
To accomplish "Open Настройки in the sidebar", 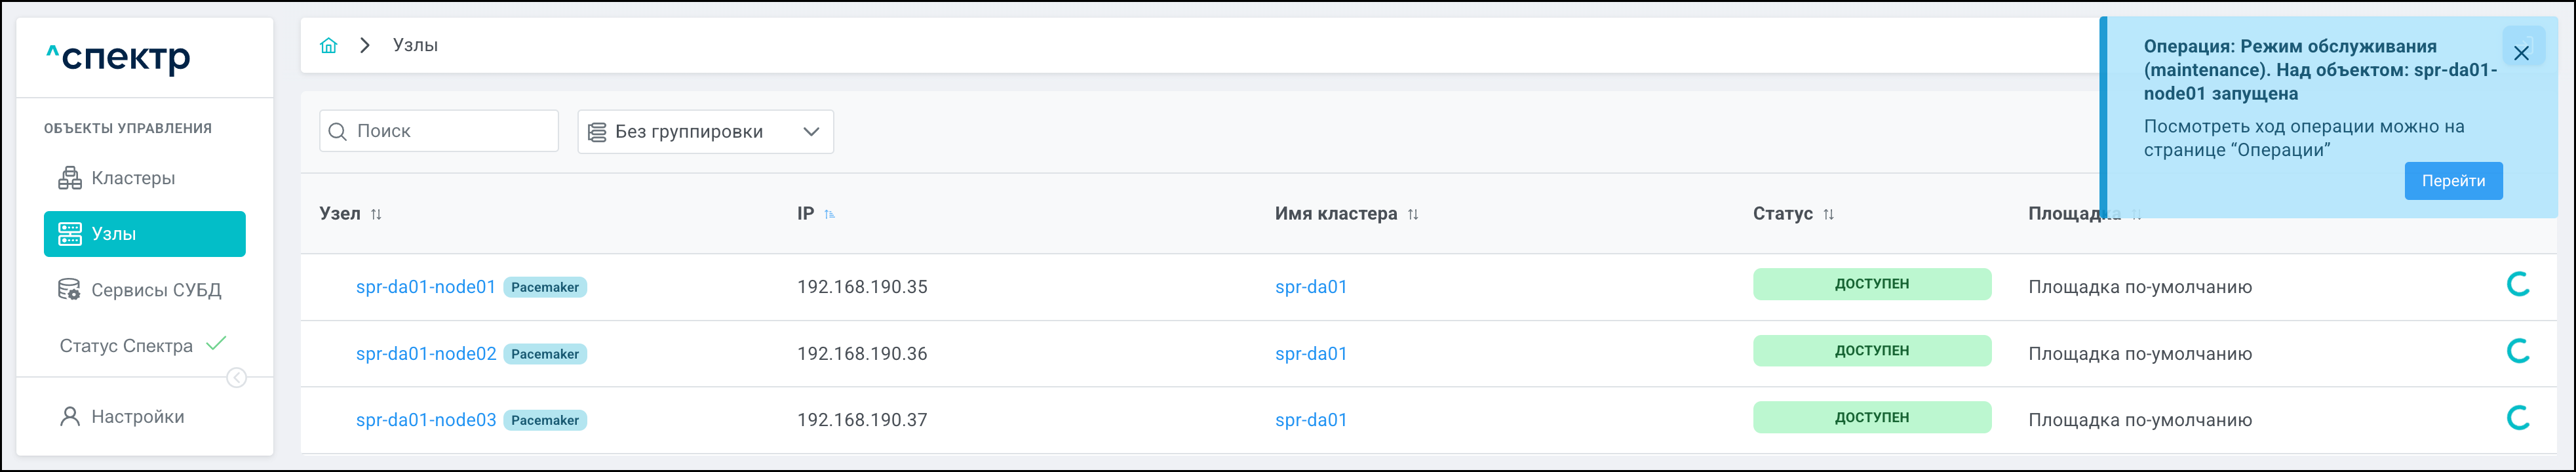I will point(137,417).
